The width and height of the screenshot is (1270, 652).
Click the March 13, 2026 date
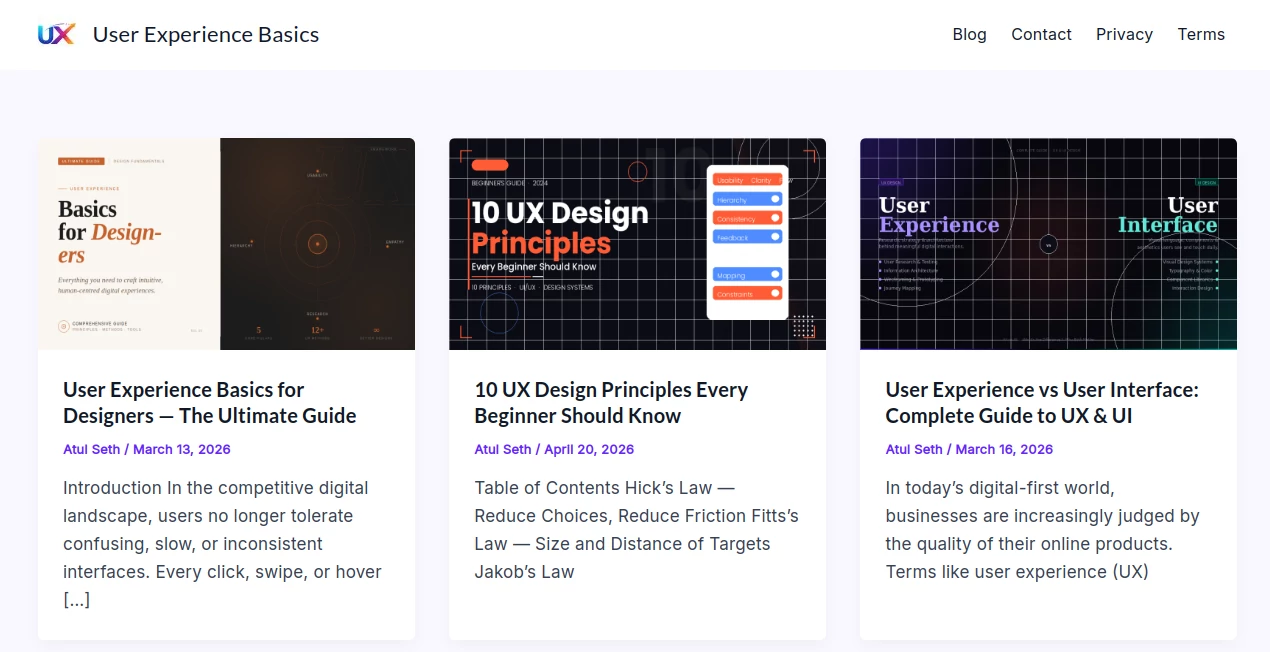point(182,449)
